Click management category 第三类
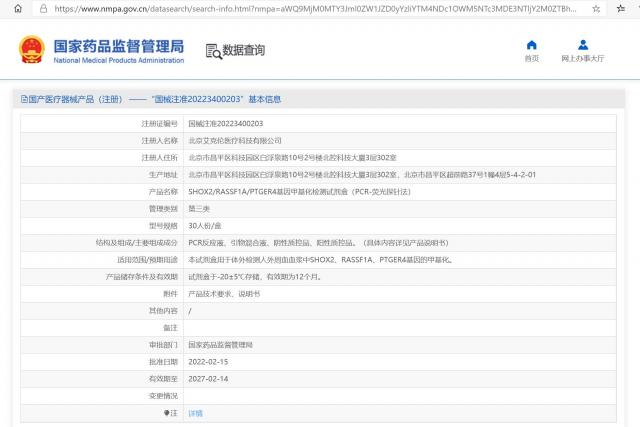 [199, 209]
